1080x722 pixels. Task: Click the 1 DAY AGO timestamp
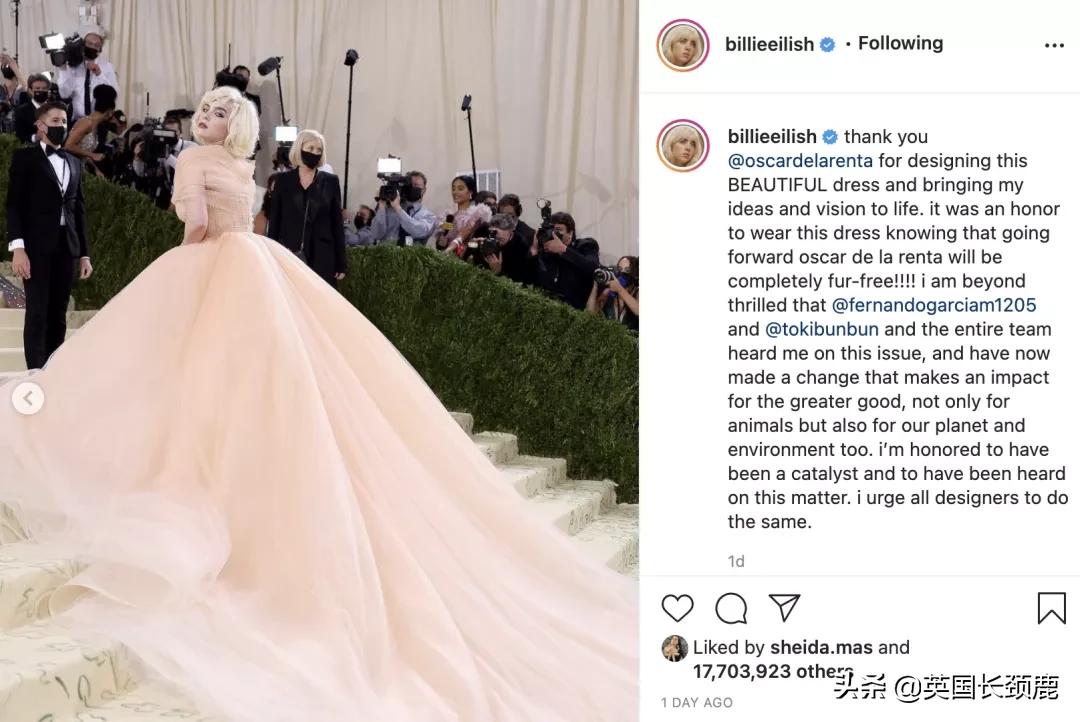[x=696, y=703]
